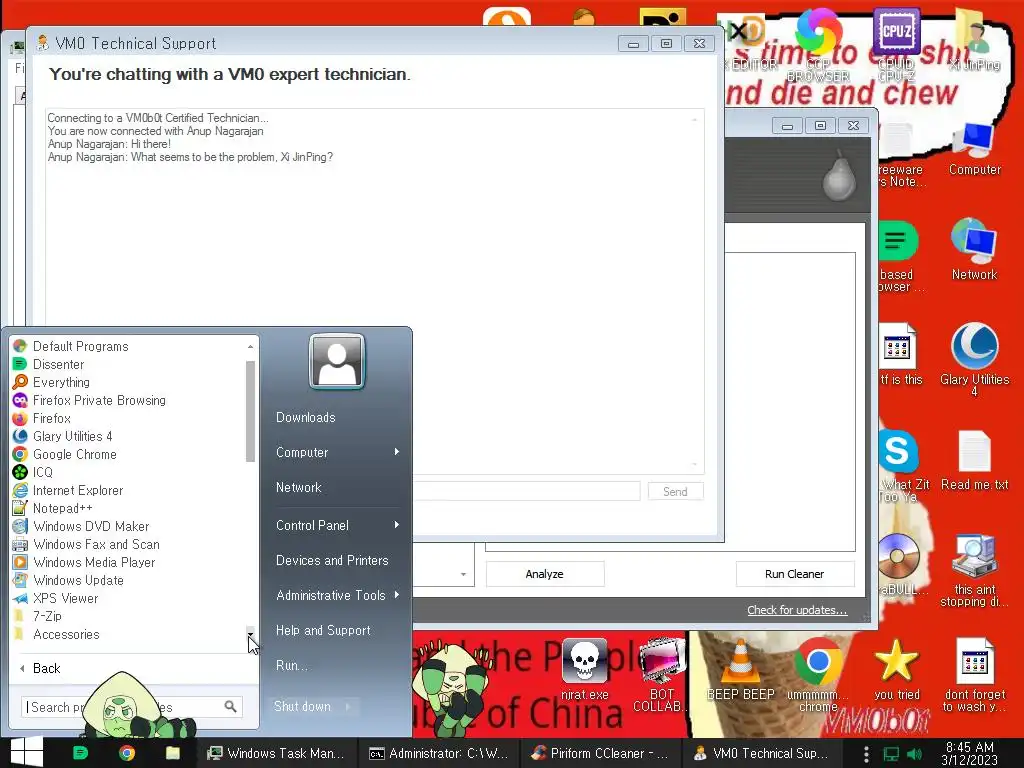Click Analyze in the CCleaner window

coord(545,574)
